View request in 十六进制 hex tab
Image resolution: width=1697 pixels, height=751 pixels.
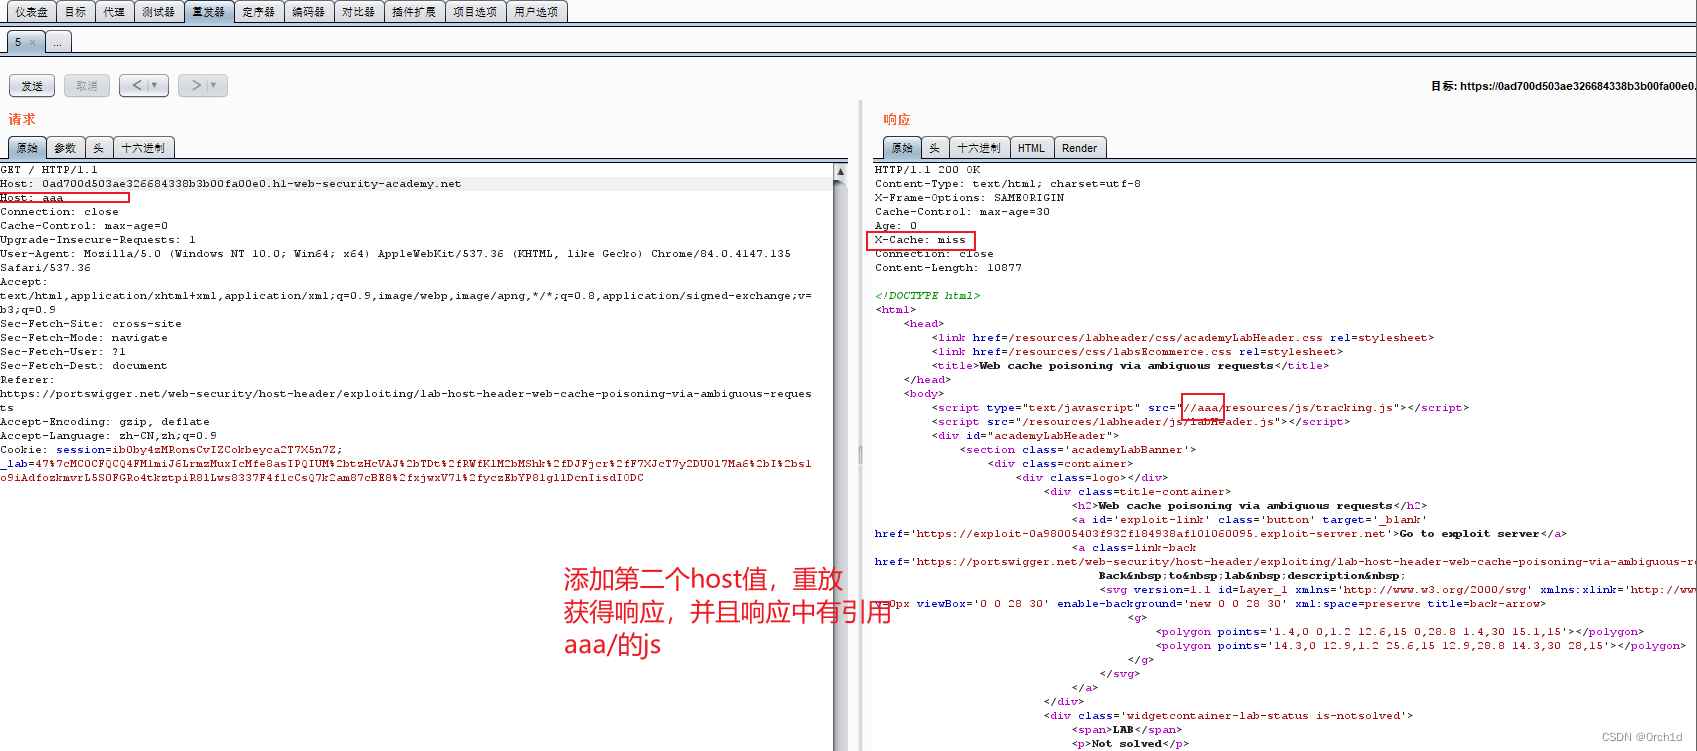[x=143, y=148]
